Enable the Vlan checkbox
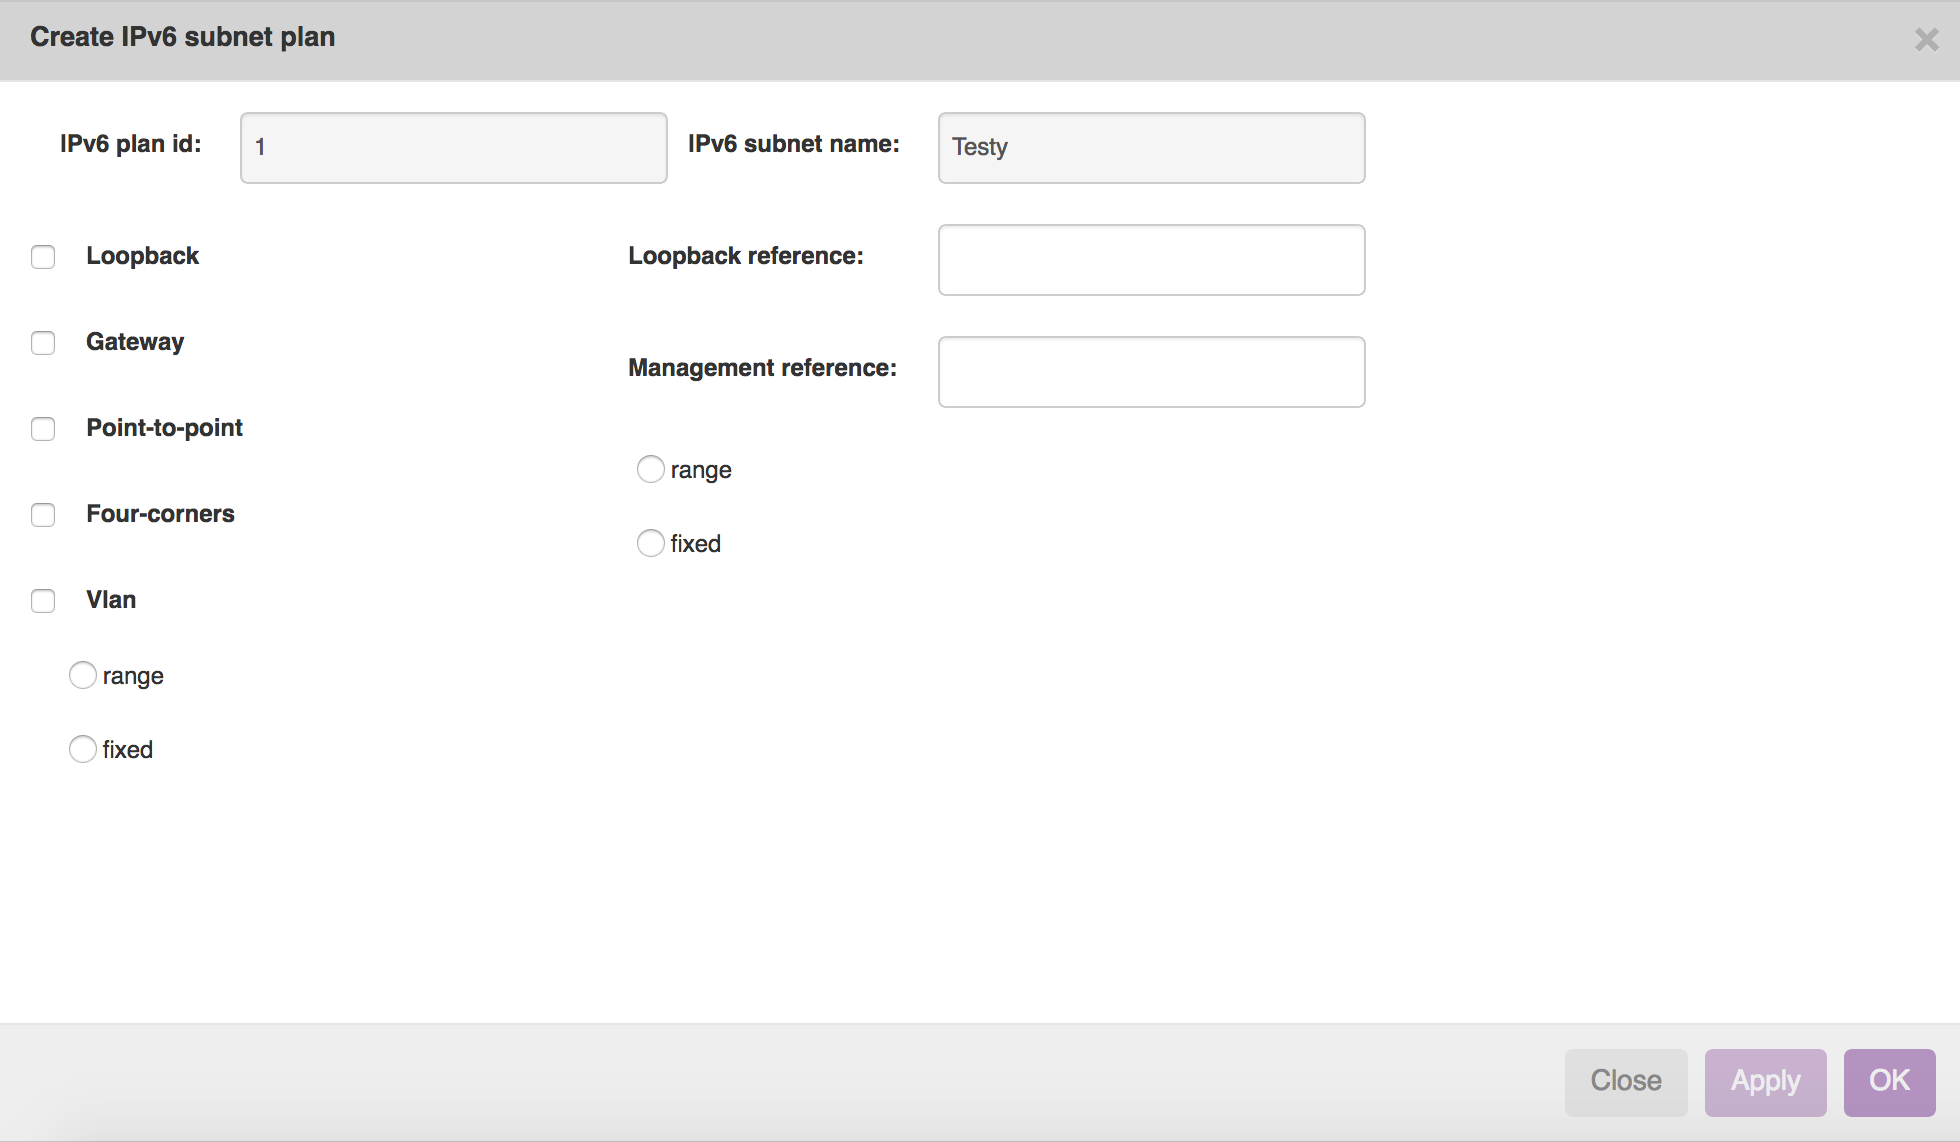This screenshot has height=1142, width=1960. (43, 601)
